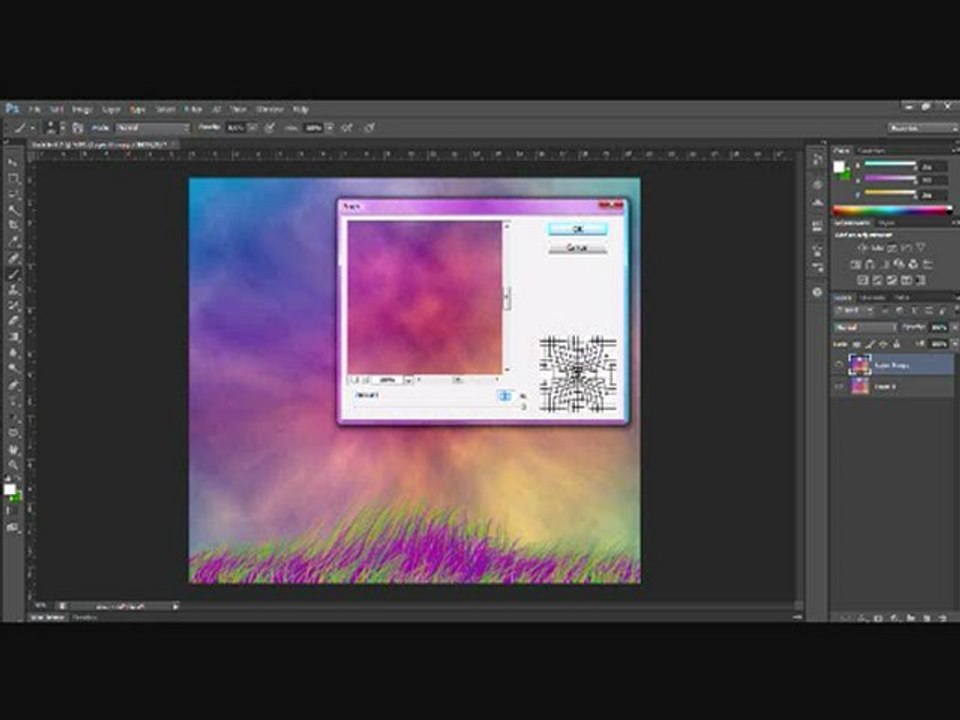
Task: Click the Timeline tab at bottom
Action: coord(85,618)
